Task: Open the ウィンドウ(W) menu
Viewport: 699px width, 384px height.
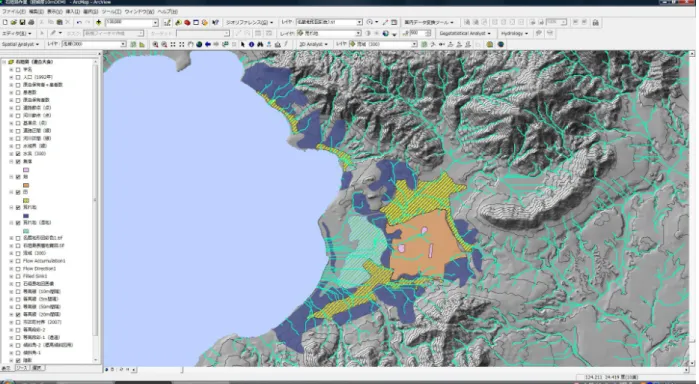Action: tap(139, 12)
